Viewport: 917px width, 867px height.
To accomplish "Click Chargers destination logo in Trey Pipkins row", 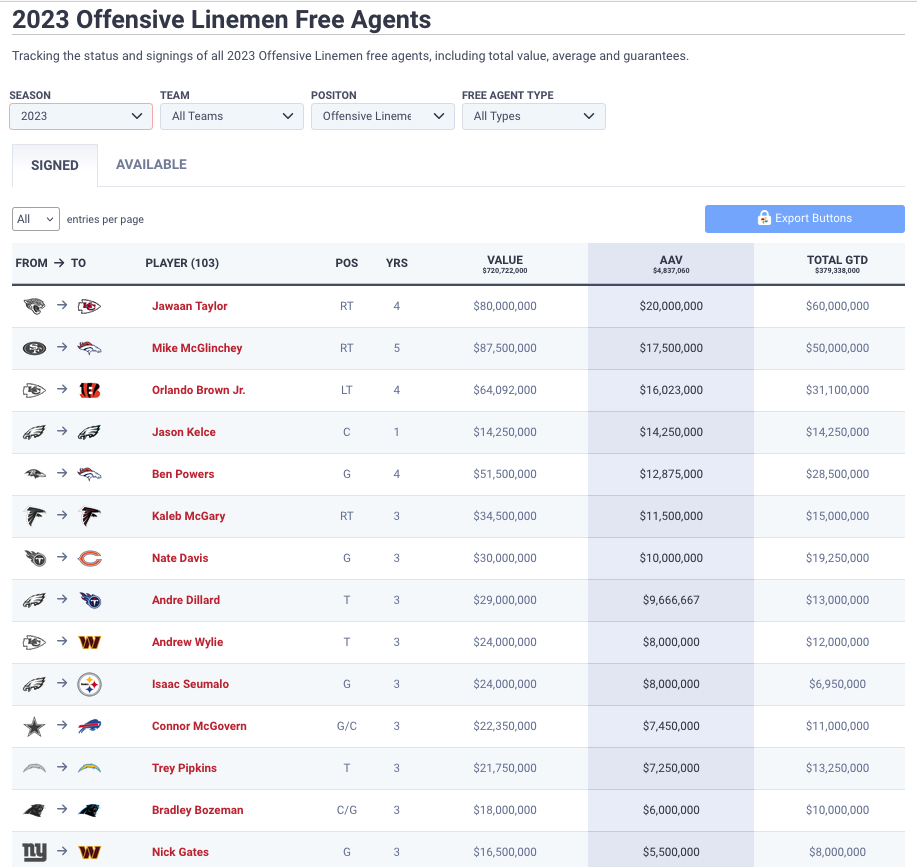I will coord(89,768).
